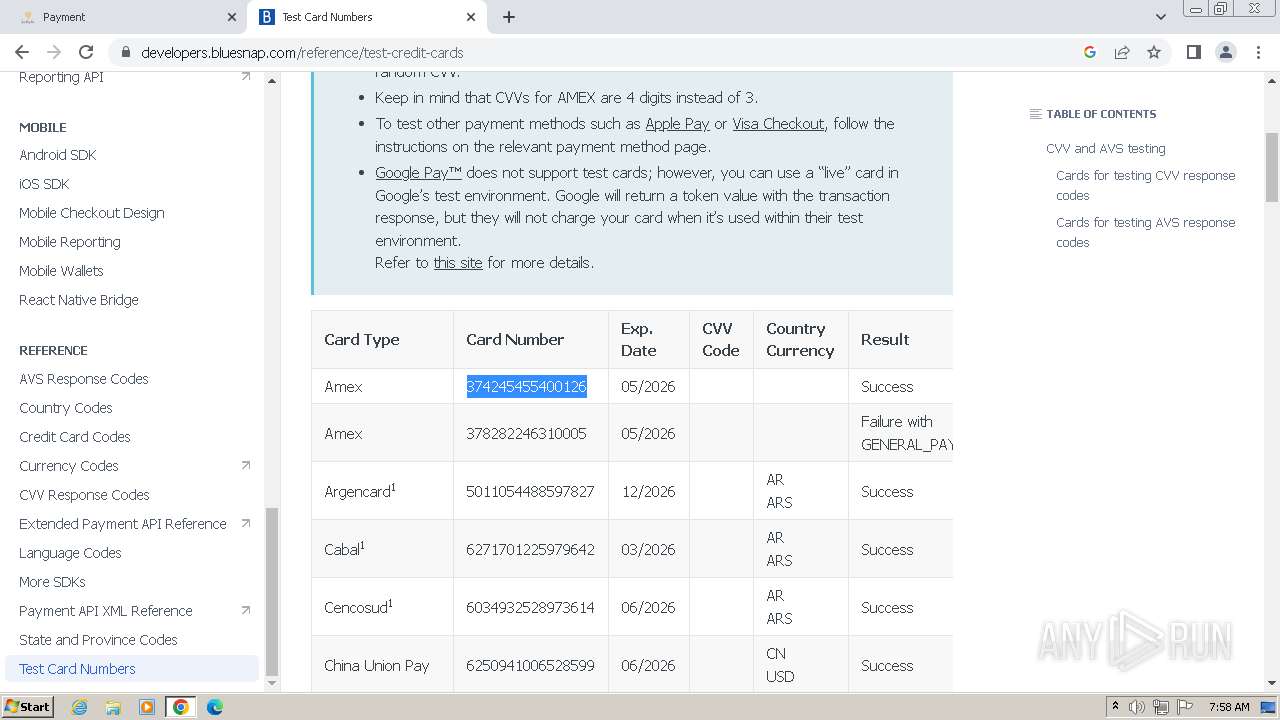The width and height of the screenshot is (1280, 720).
Task: Open File Explorer from taskbar
Action: [x=113, y=707]
